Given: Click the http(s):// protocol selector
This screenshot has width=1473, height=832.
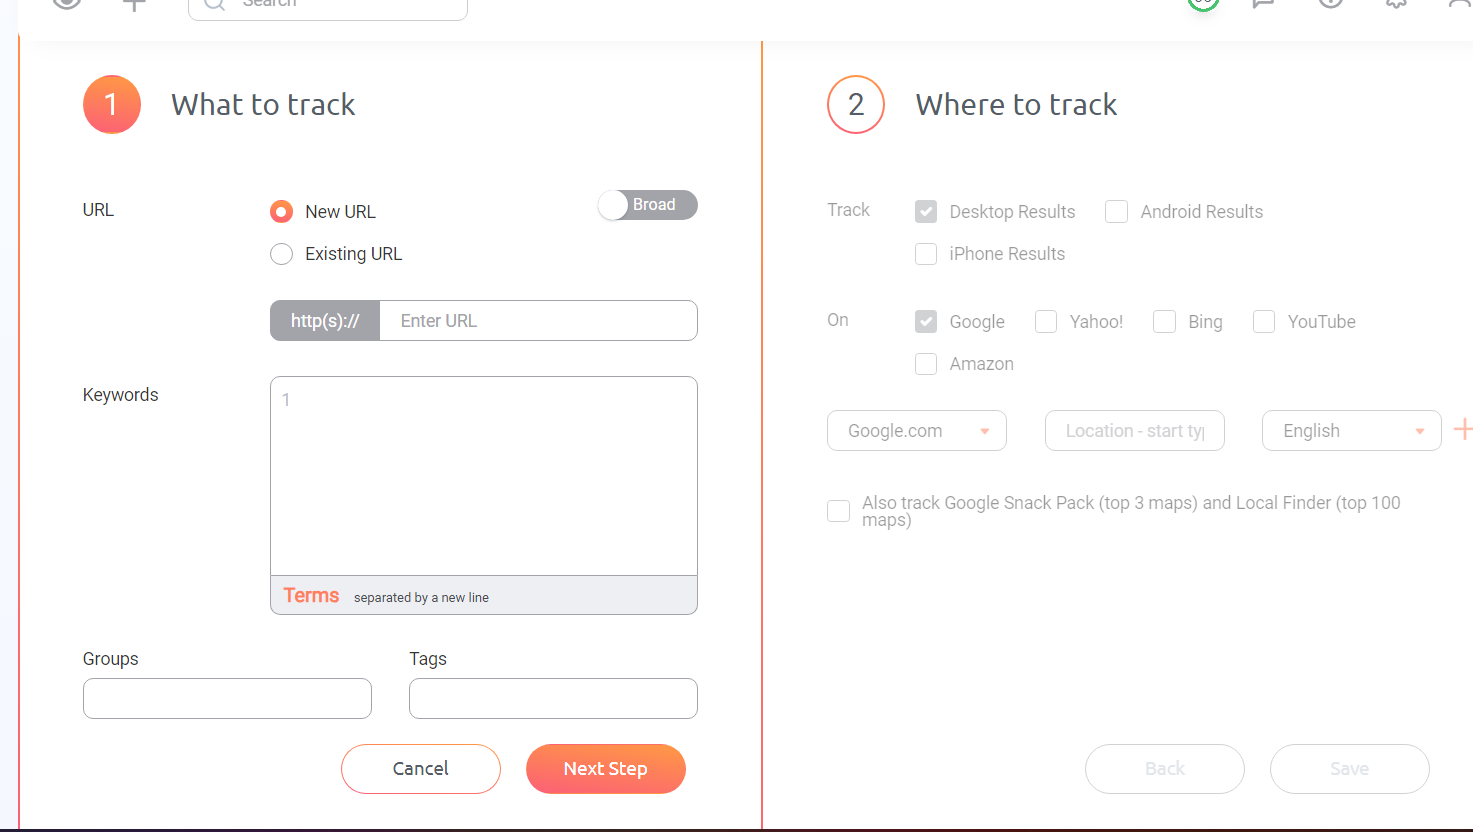Looking at the screenshot, I should click(325, 320).
